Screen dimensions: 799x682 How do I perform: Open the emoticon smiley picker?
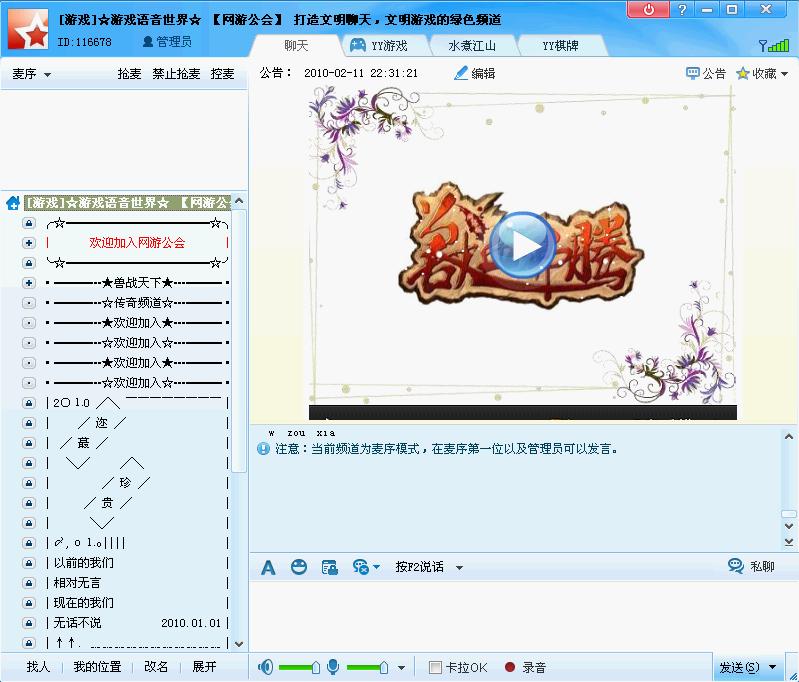coord(298,567)
